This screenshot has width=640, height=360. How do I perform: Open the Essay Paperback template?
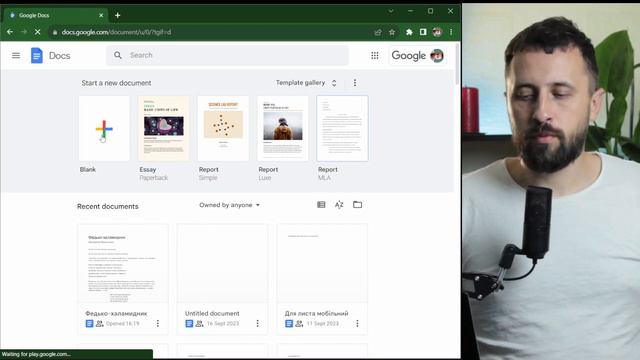coord(164,128)
